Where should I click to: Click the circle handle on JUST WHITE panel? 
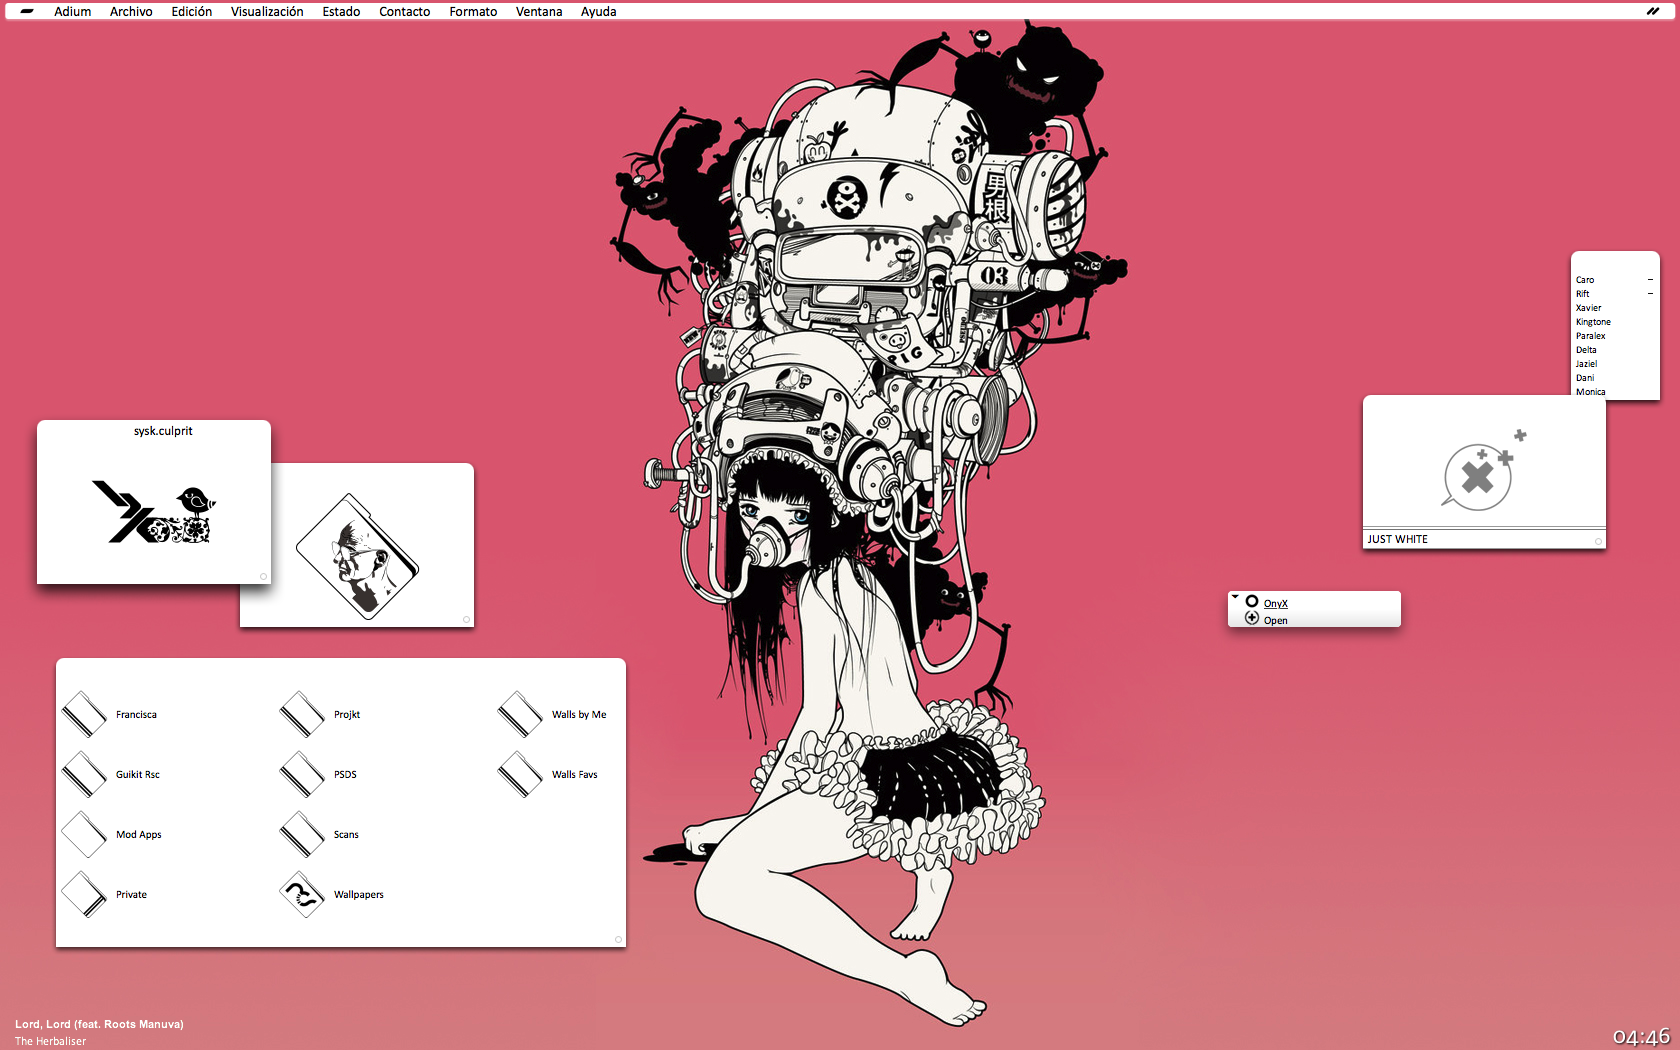pos(1598,541)
